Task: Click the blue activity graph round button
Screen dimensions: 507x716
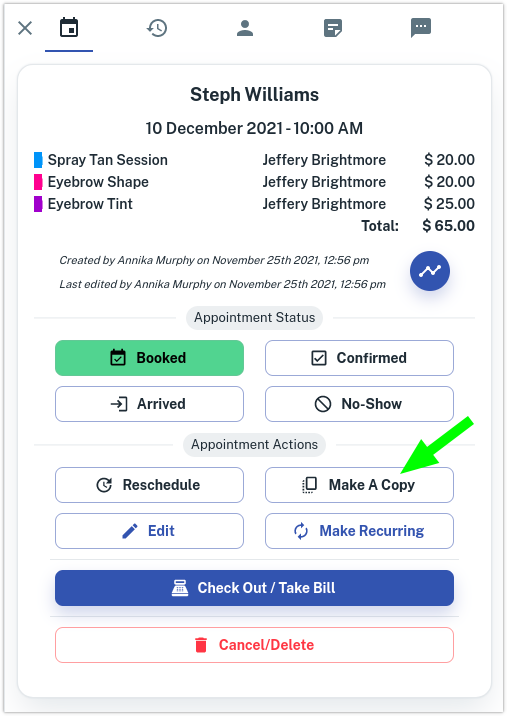Action: click(x=430, y=271)
